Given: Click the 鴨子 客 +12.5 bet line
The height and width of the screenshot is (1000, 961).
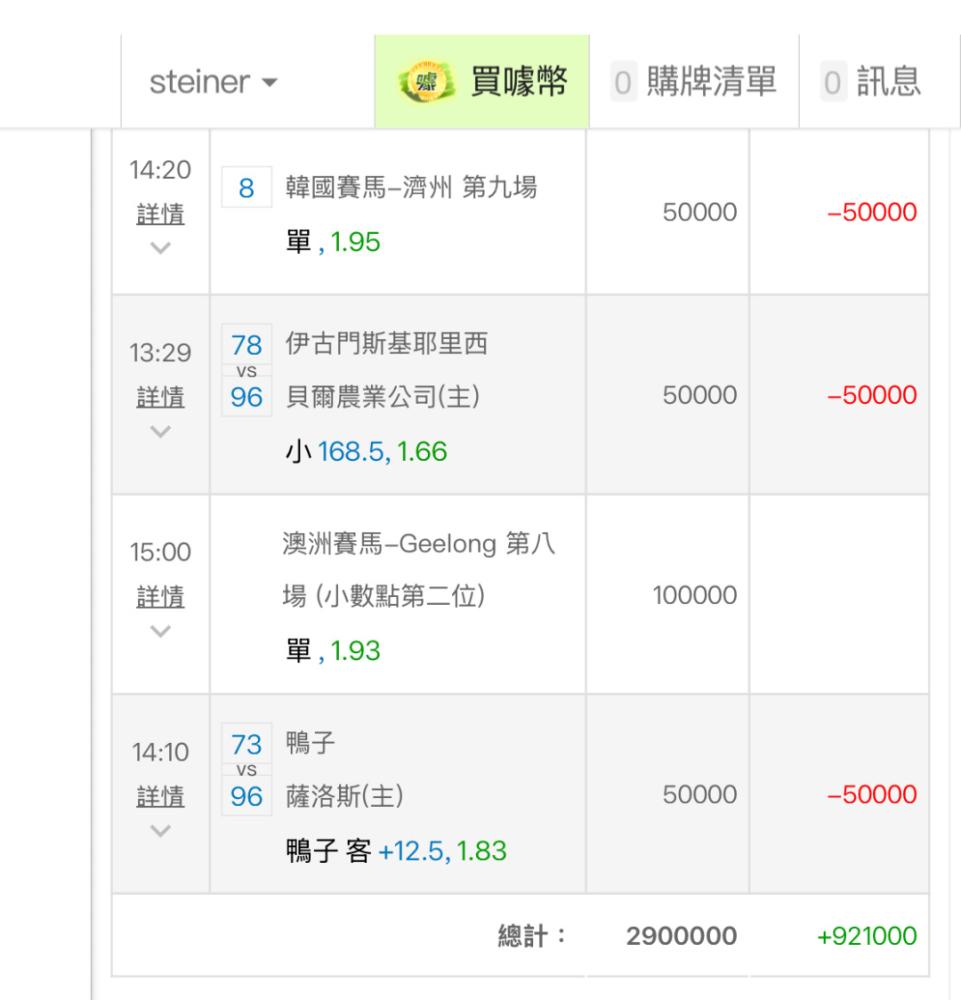Looking at the screenshot, I should pos(396,850).
